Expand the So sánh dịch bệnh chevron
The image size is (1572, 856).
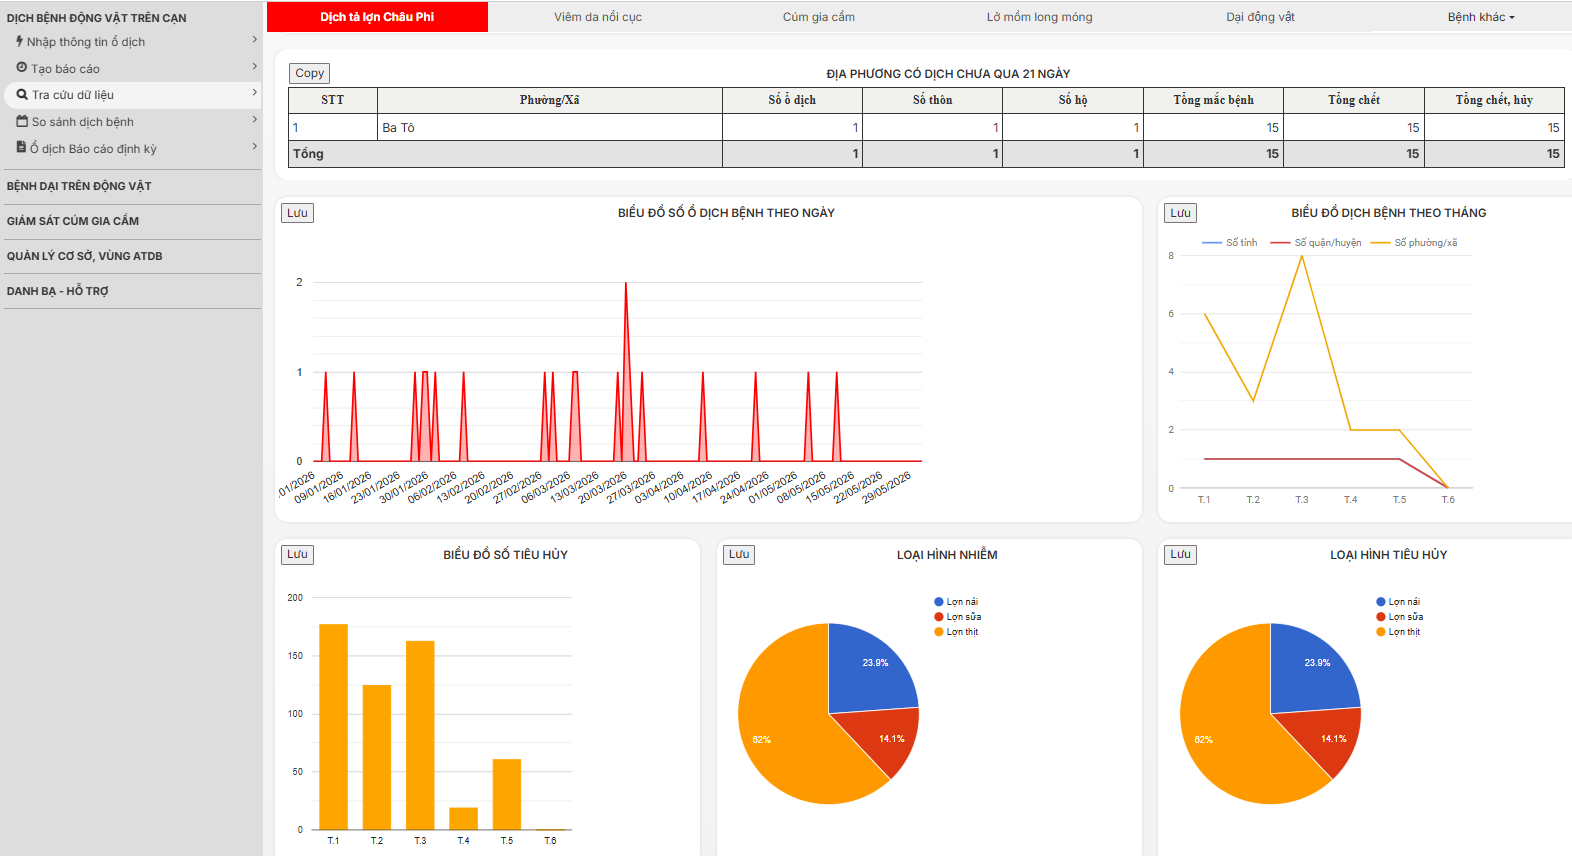click(255, 120)
